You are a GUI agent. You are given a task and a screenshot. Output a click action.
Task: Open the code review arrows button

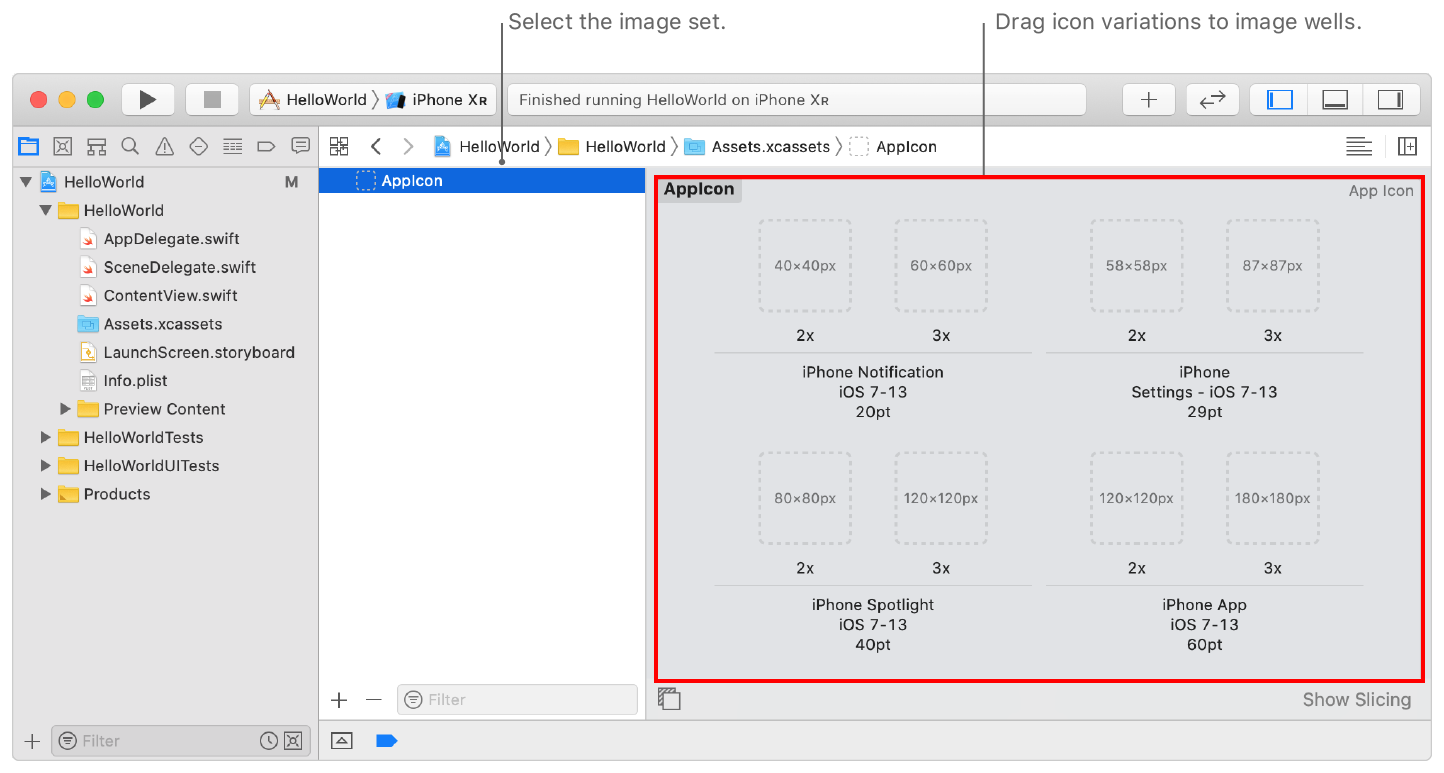pyautogui.click(x=1212, y=100)
